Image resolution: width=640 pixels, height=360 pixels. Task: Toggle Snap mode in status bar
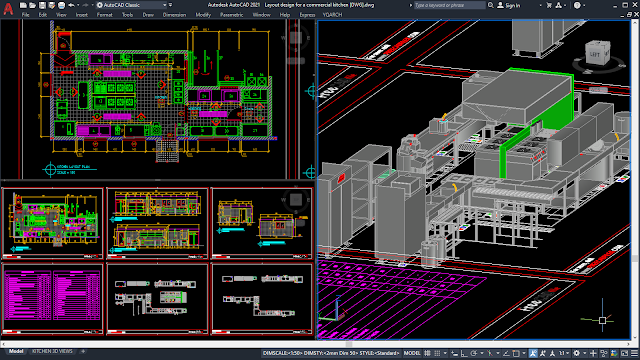coord(437,353)
